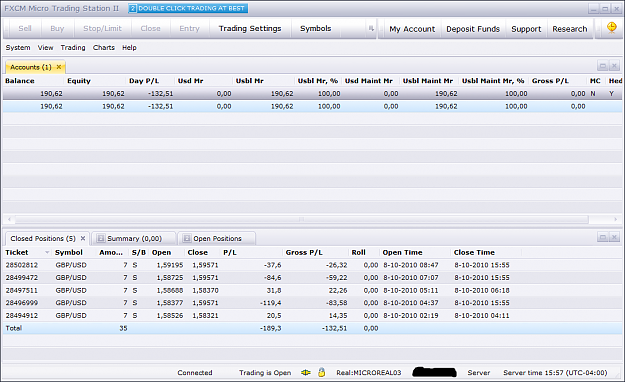Open Stop/Limit order toolbar button
Screen dimensions: 625x382
pyautogui.click(x=102, y=28)
